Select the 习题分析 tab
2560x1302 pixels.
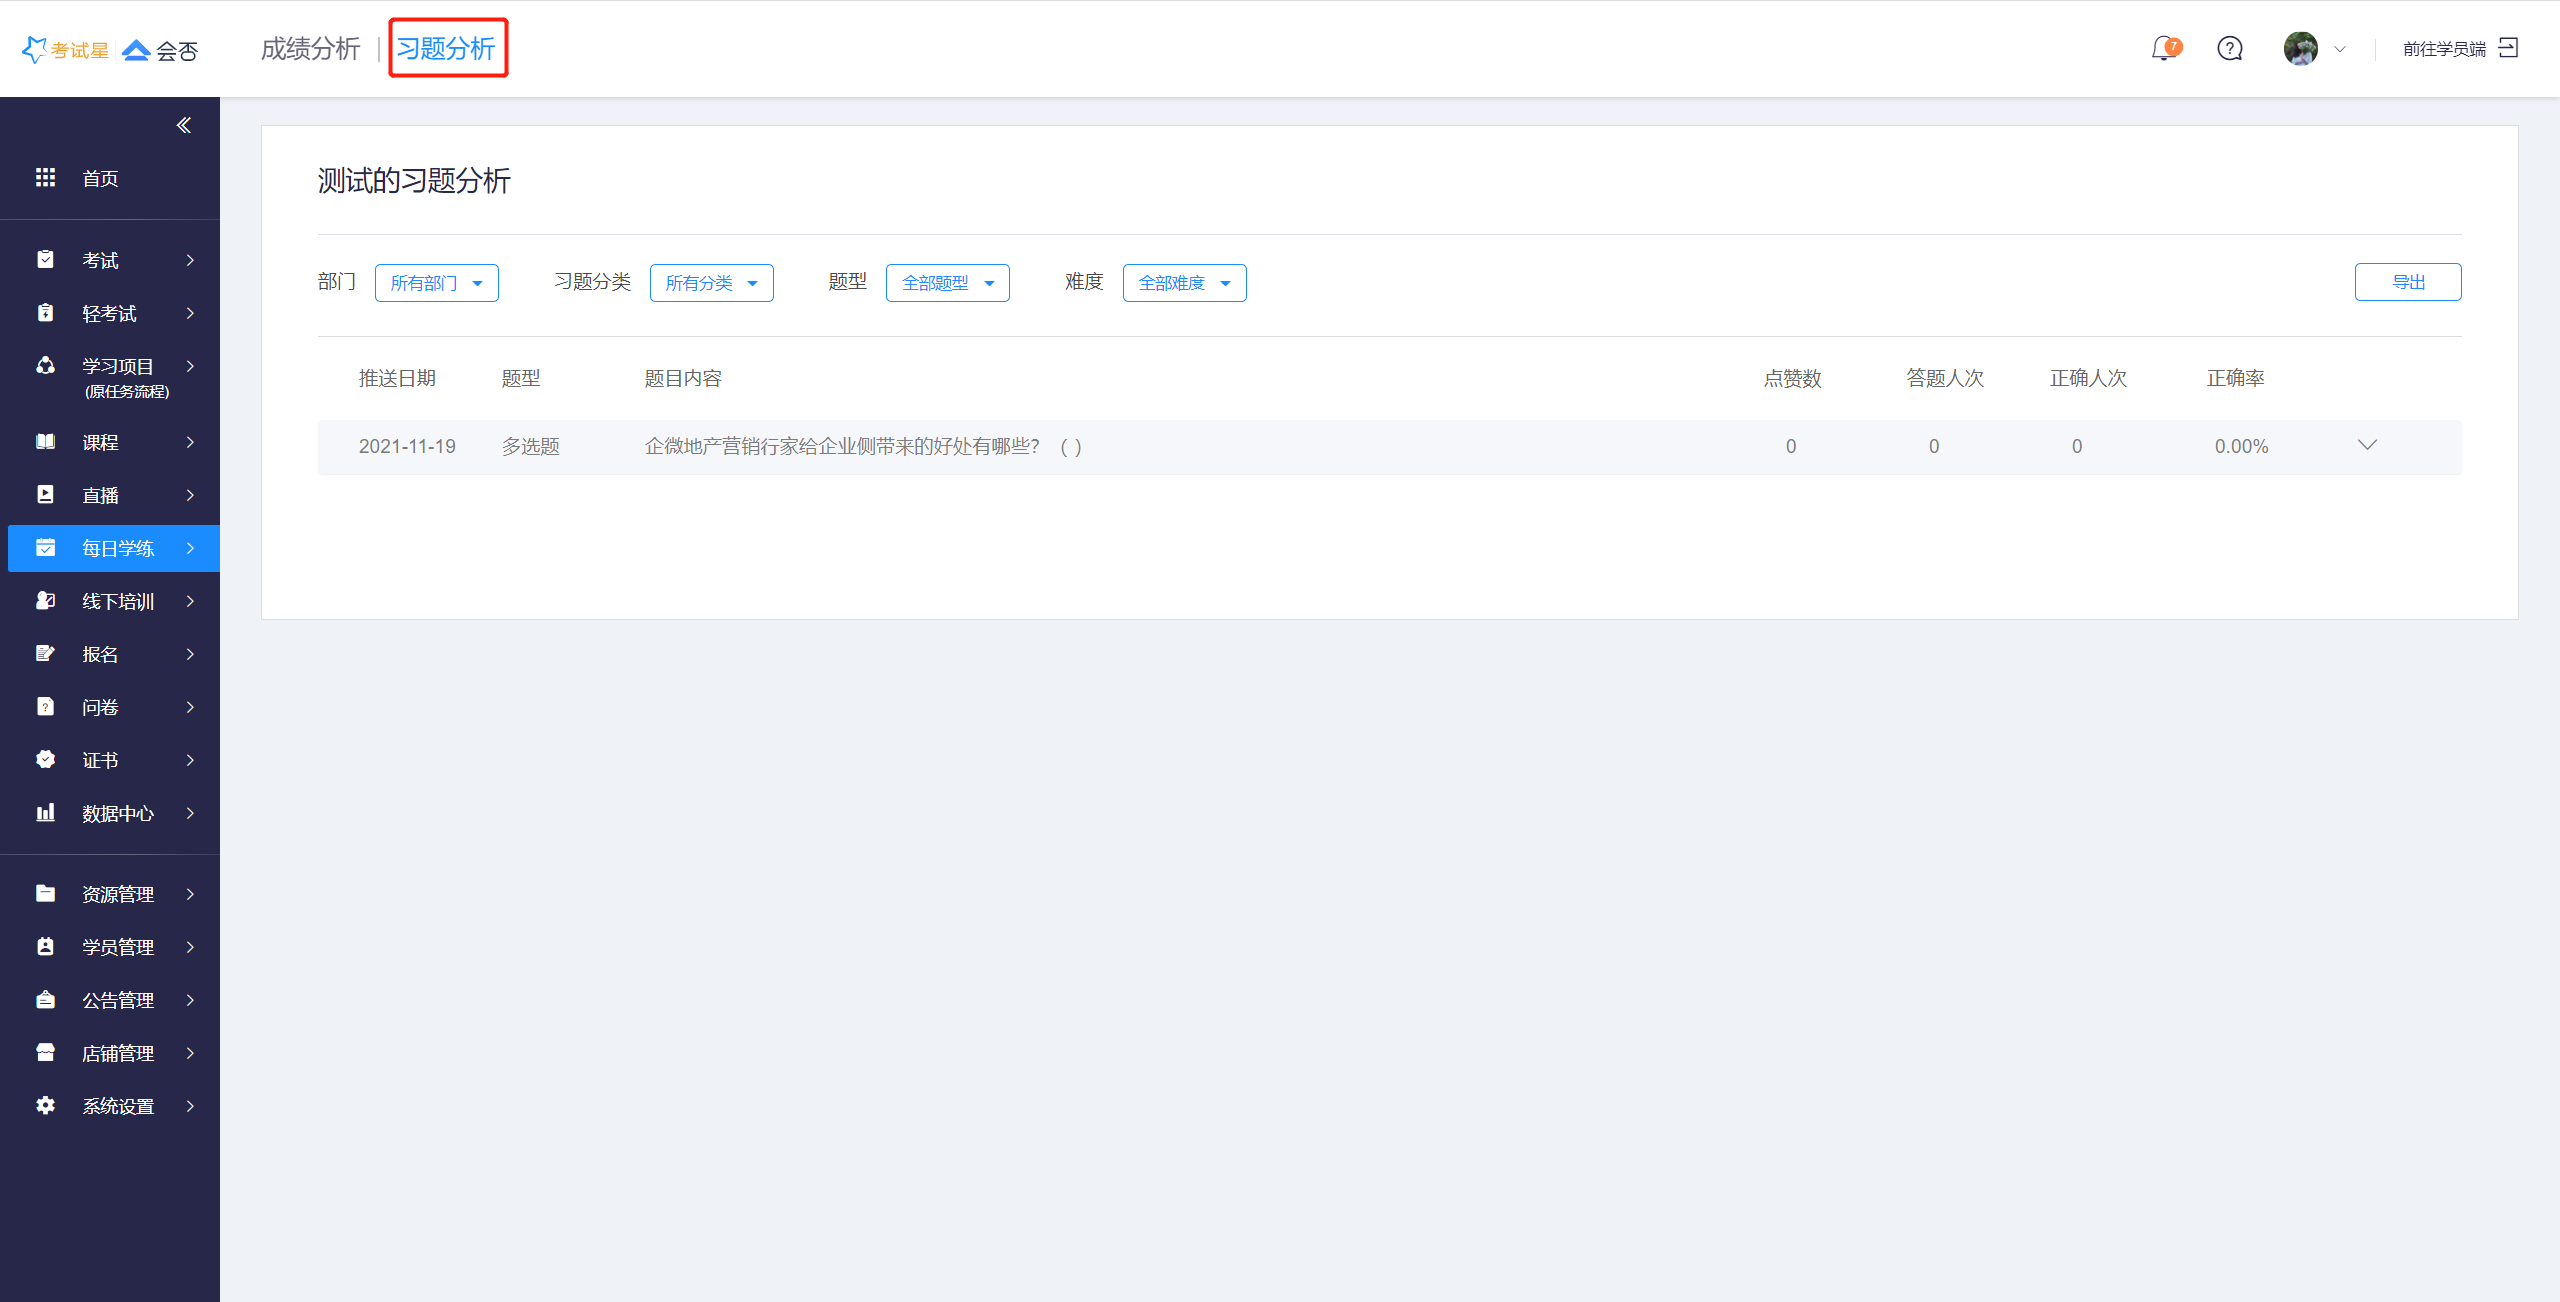[x=447, y=49]
